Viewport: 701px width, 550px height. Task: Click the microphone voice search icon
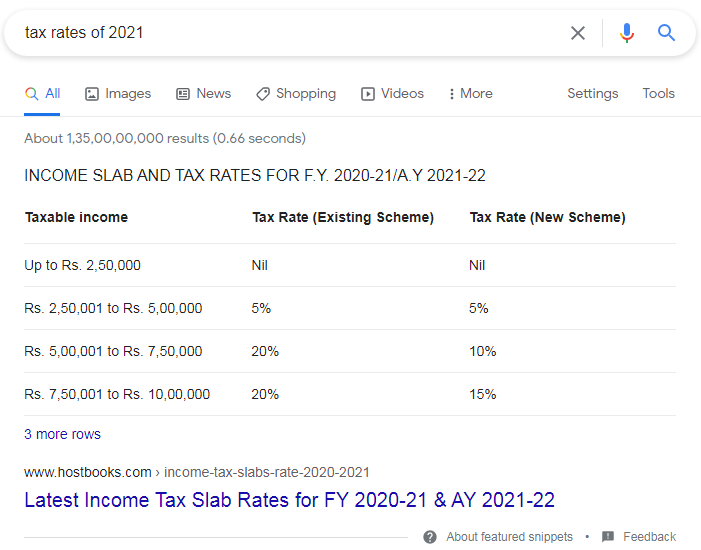click(627, 33)
